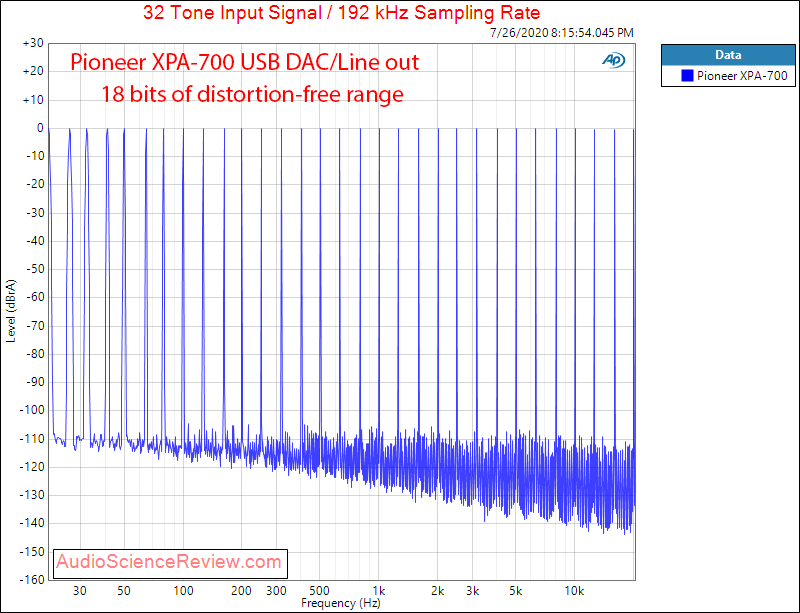
Task: Click the 5k frequency axis tick label
Action: (516, 591)
